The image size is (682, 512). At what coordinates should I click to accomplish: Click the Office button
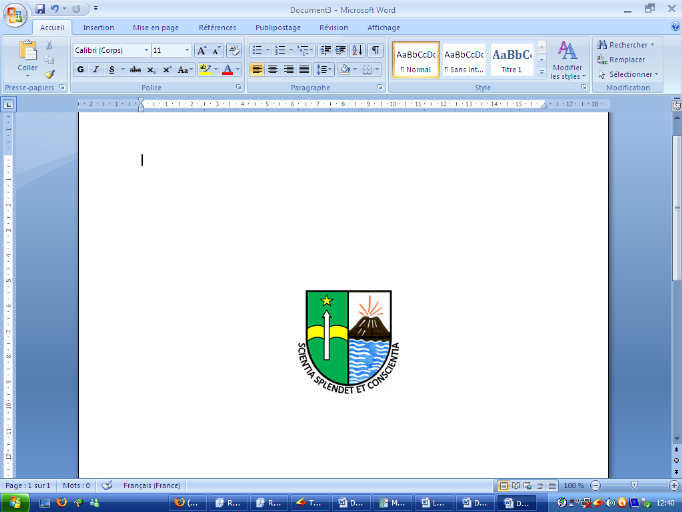(15, 12)
